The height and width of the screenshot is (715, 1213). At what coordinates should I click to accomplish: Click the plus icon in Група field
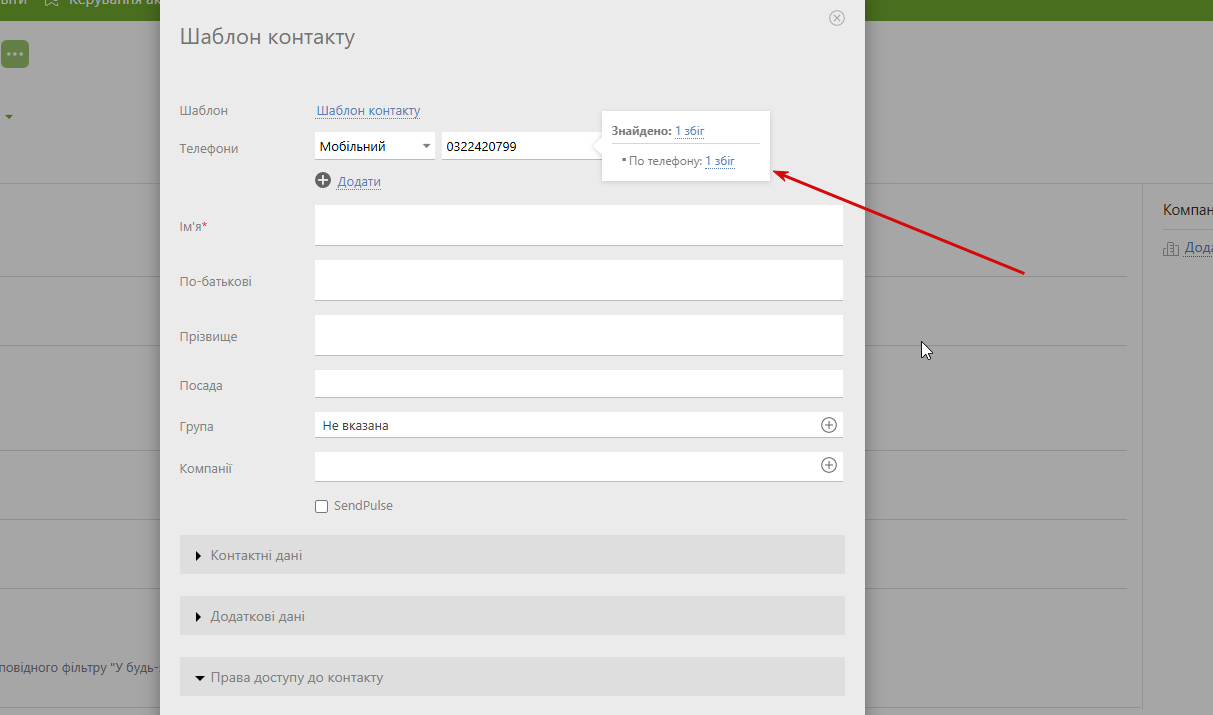tap(829, 425)
